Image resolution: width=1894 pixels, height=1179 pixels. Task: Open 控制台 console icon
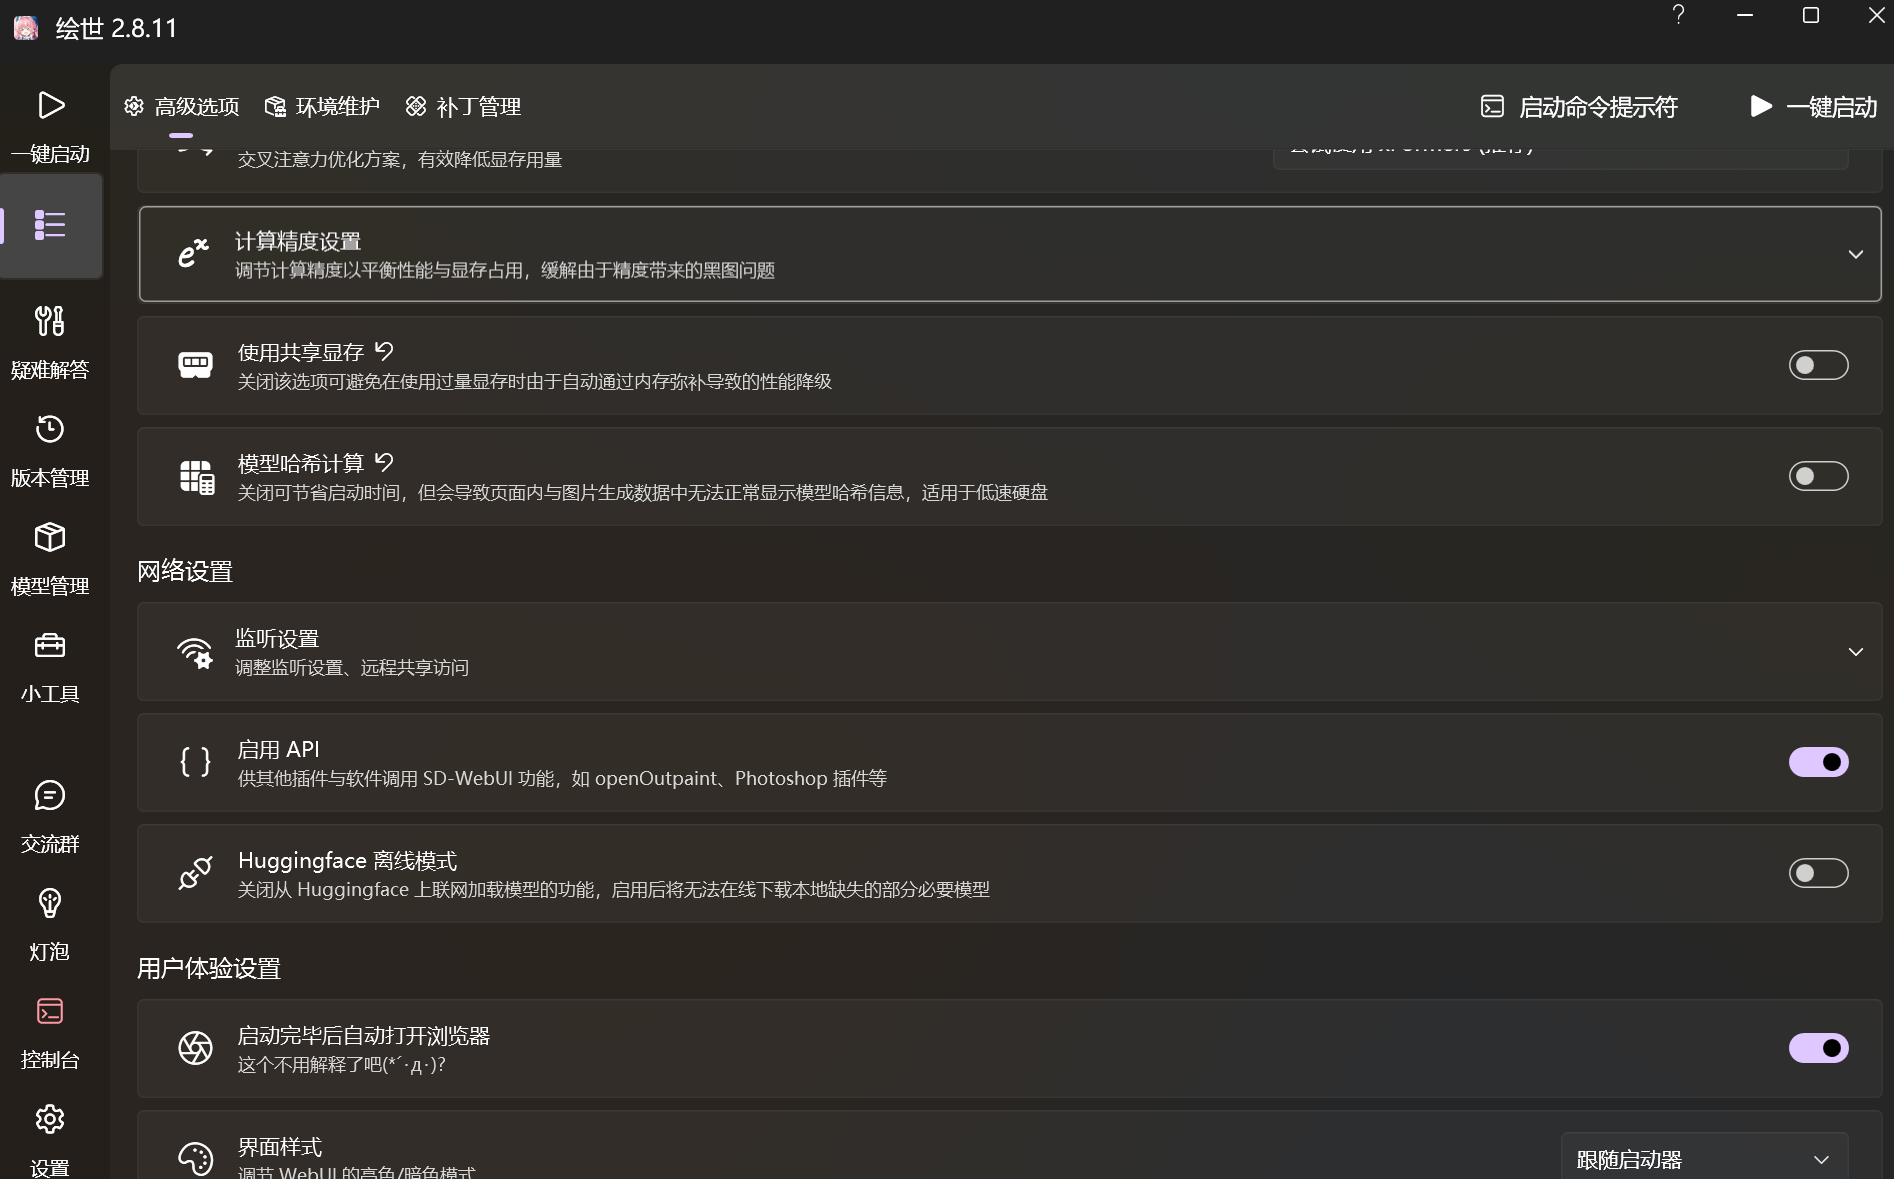tap(50, 1011)
